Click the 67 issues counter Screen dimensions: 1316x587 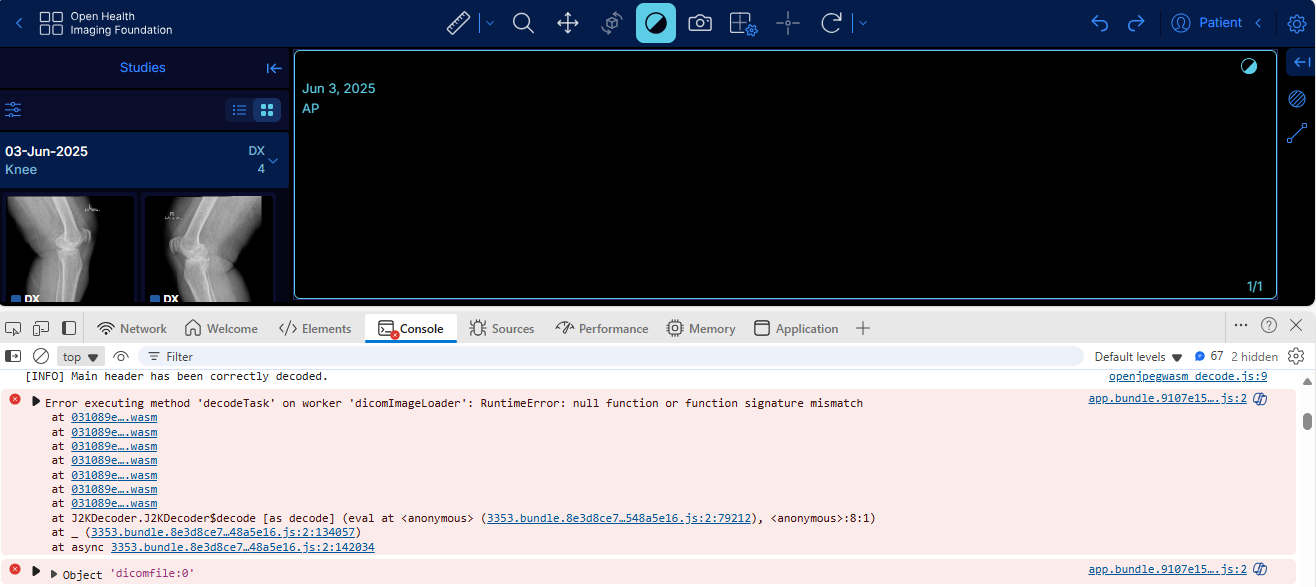point(1209,357)
